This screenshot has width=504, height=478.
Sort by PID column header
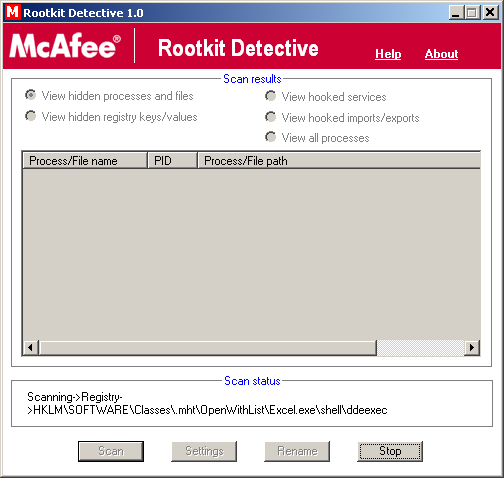pyautogui.click(x=172, y=161)
